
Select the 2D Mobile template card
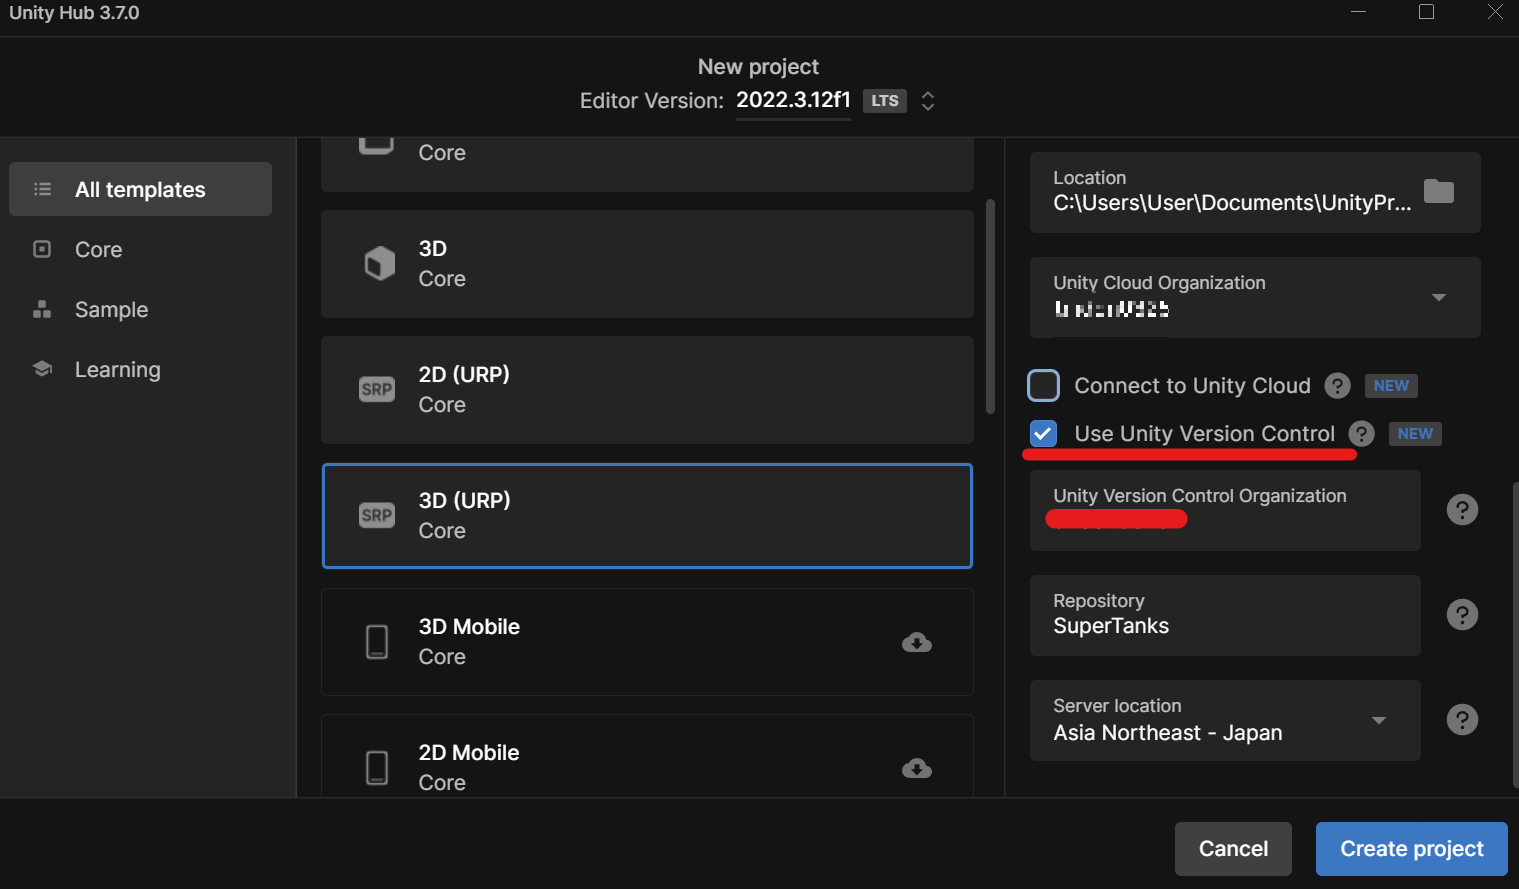(647, 756)
